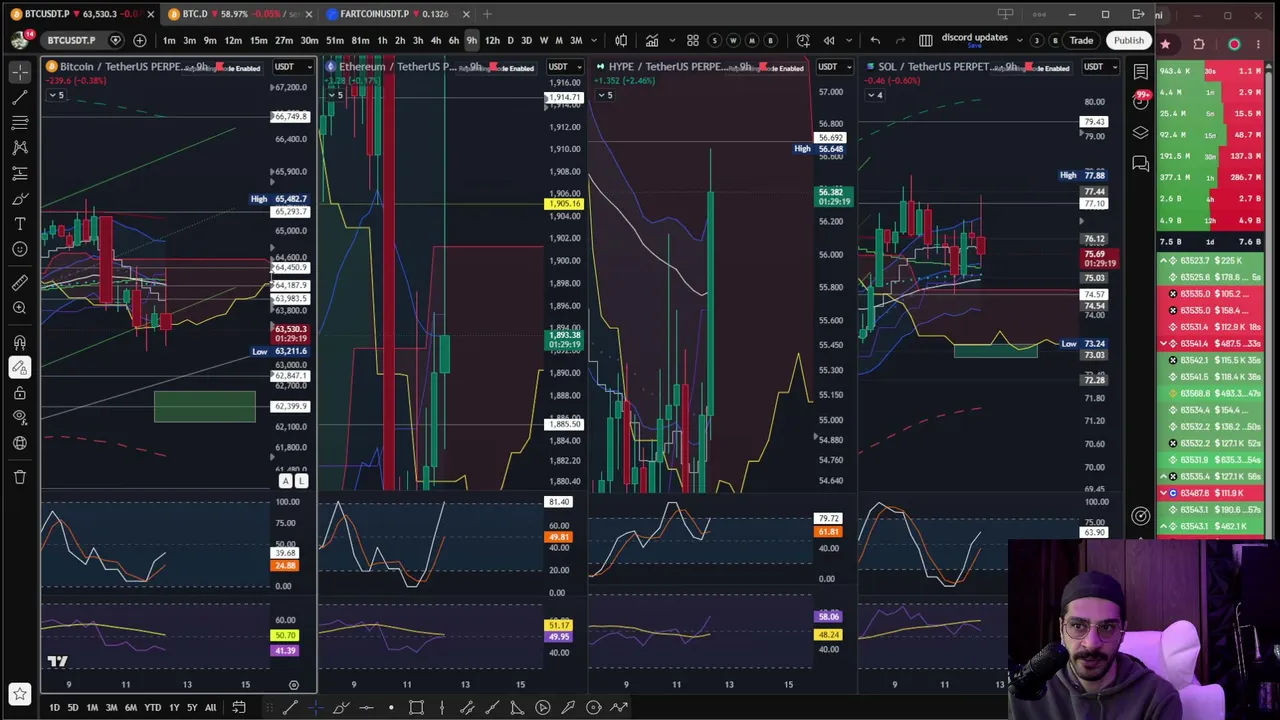Collapse the SOL chart indicator legend
Viewport: 1280px width, 720px height.
tap(874, 95)
